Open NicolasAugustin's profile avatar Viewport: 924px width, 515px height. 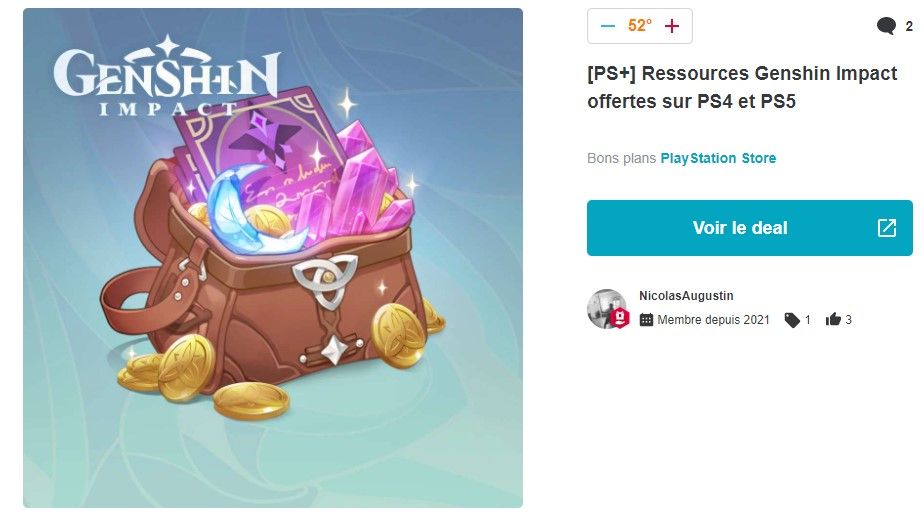point(606,308)
